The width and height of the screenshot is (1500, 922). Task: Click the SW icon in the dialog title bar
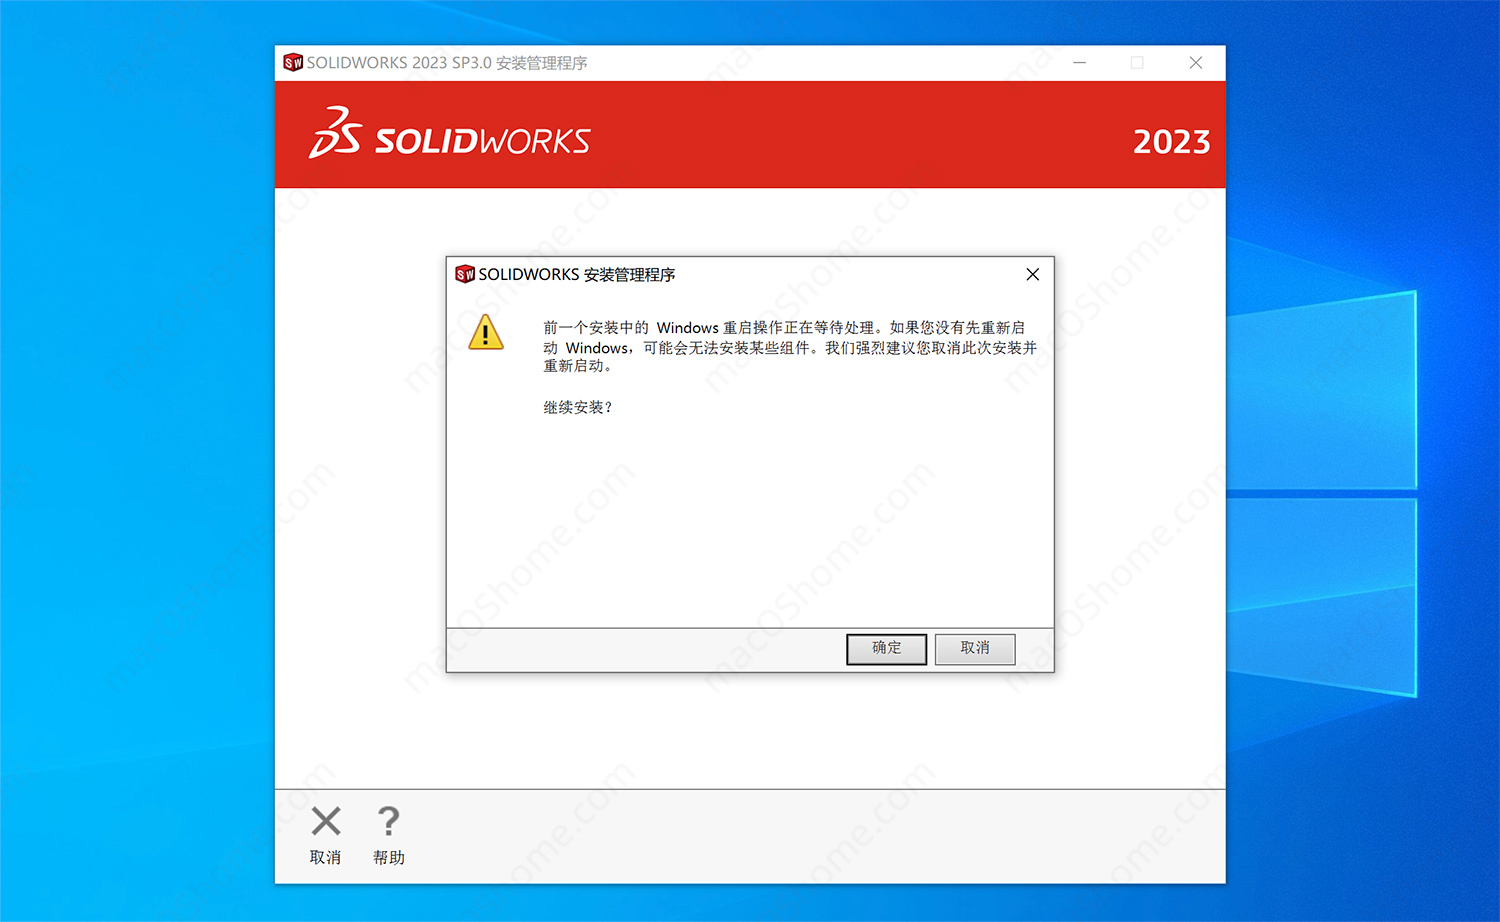pos(465,274)
